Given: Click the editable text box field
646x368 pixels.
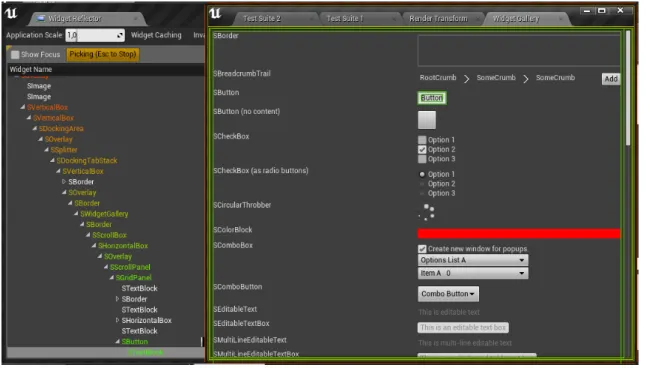Looking at the screenshot, I should click(463, 328).
